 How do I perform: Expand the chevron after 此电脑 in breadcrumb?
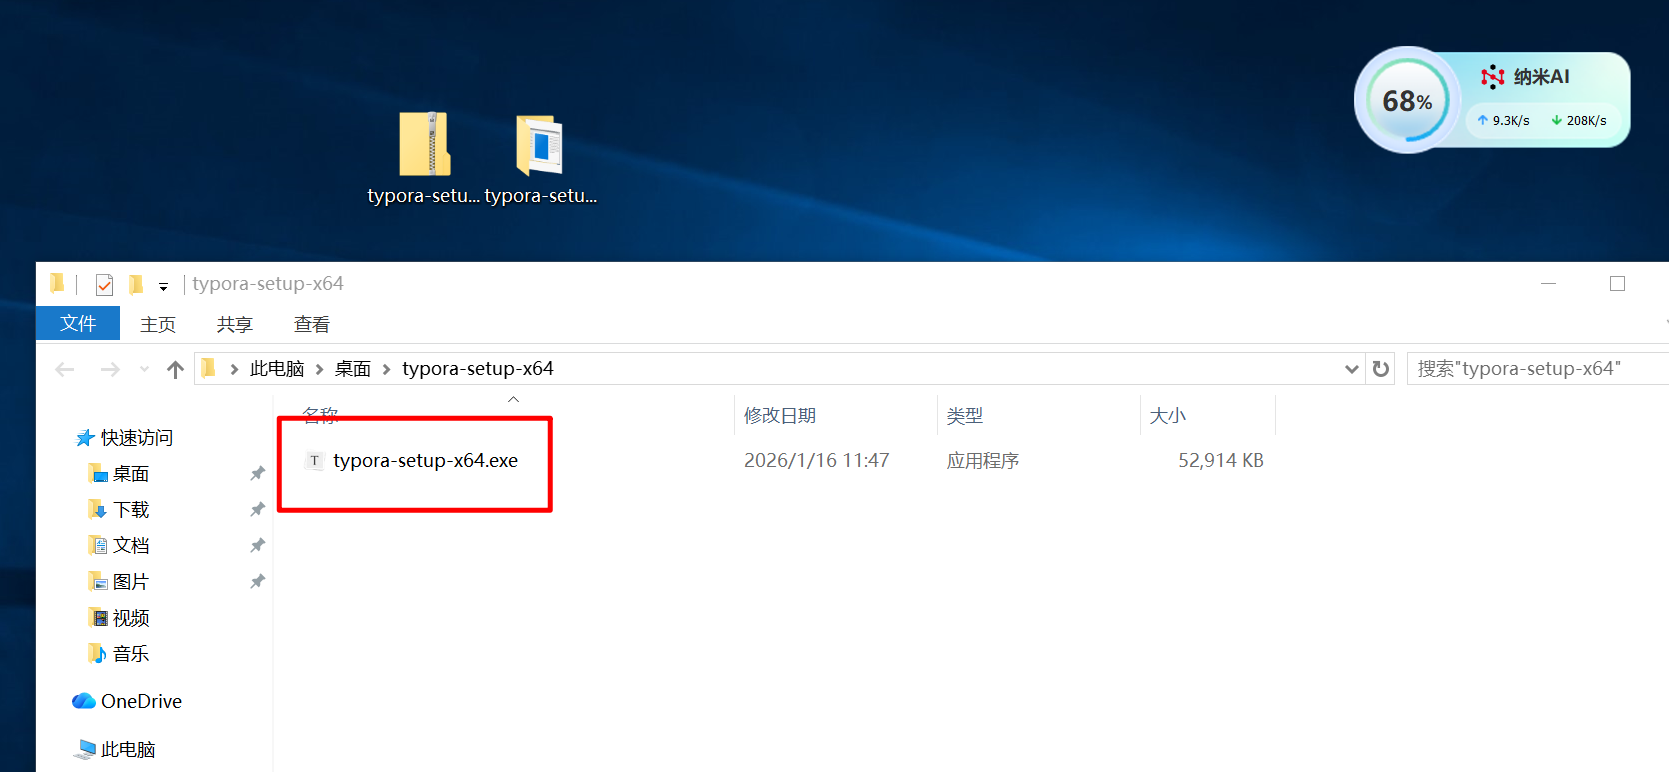[319, 369]
